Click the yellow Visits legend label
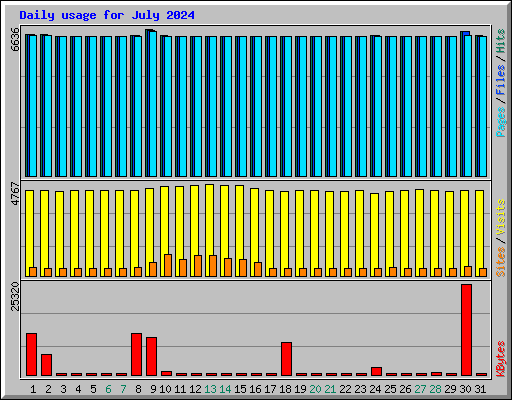This screenshot has width=512, height=400. (x=500, y=217)
